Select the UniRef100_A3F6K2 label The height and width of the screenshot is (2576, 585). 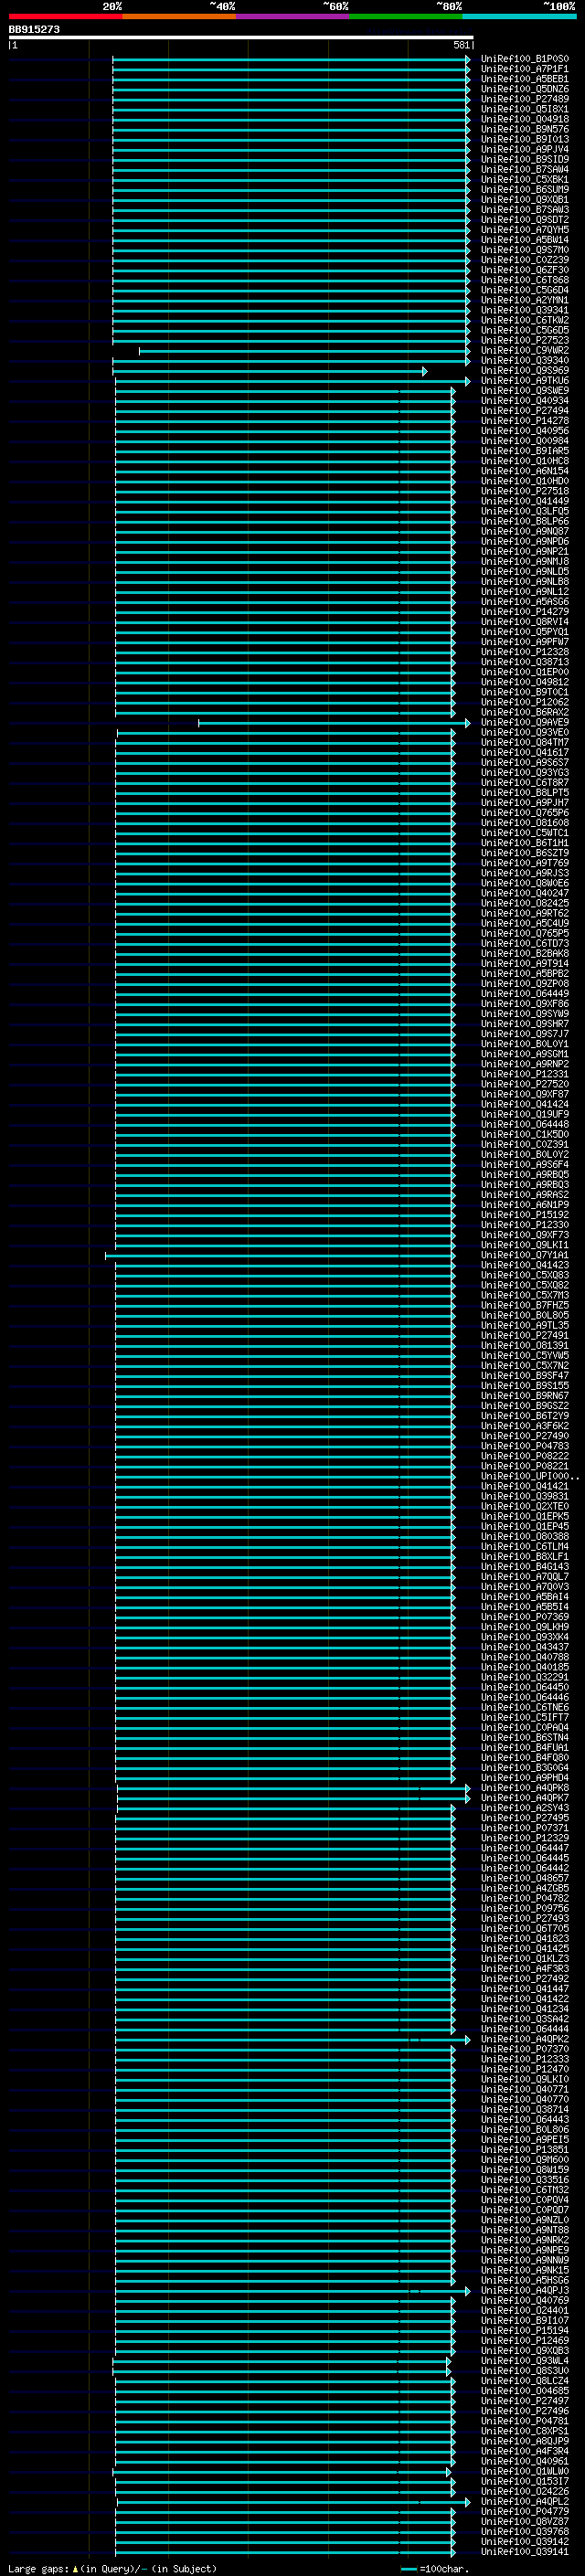525,1426
